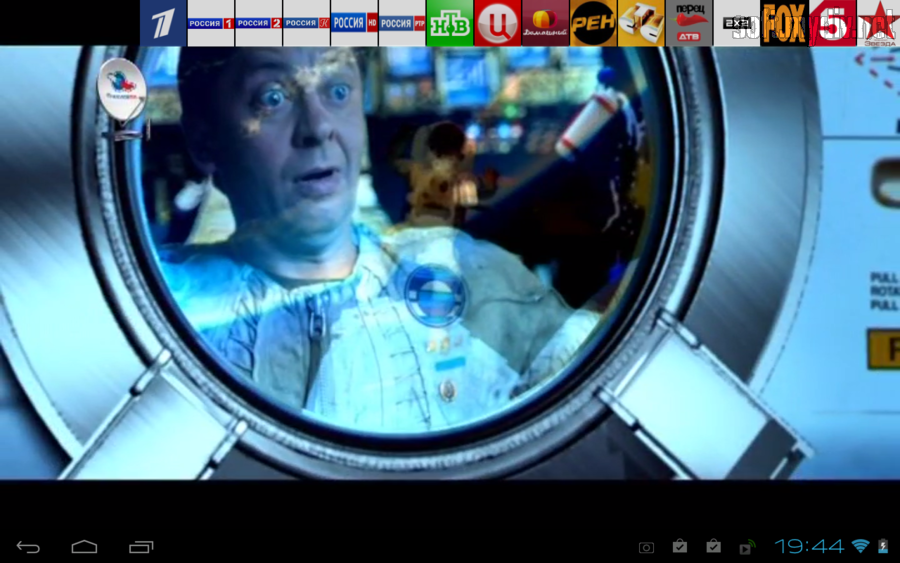
Task: Open the FOX channel
Action: [x=784, y=23]
